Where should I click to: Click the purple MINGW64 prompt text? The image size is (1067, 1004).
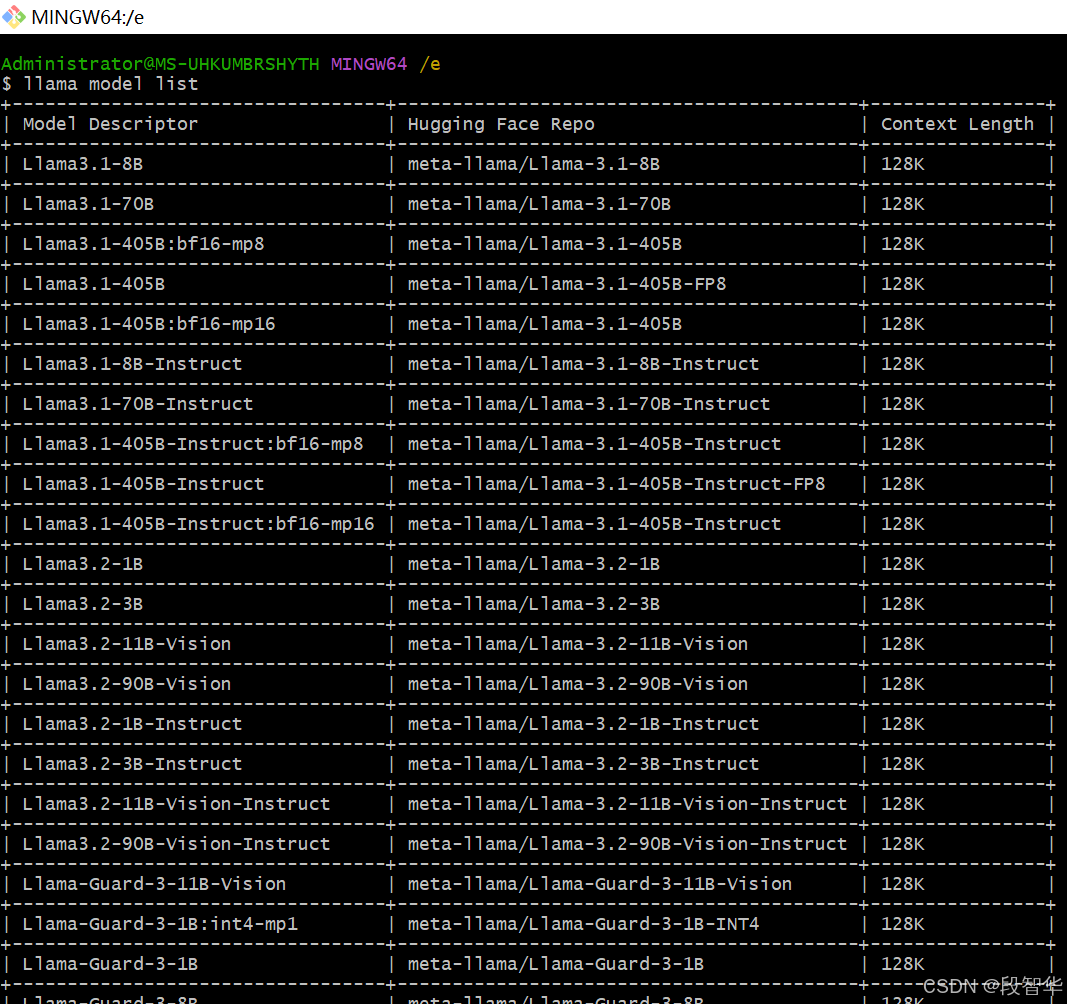(369, 64)
